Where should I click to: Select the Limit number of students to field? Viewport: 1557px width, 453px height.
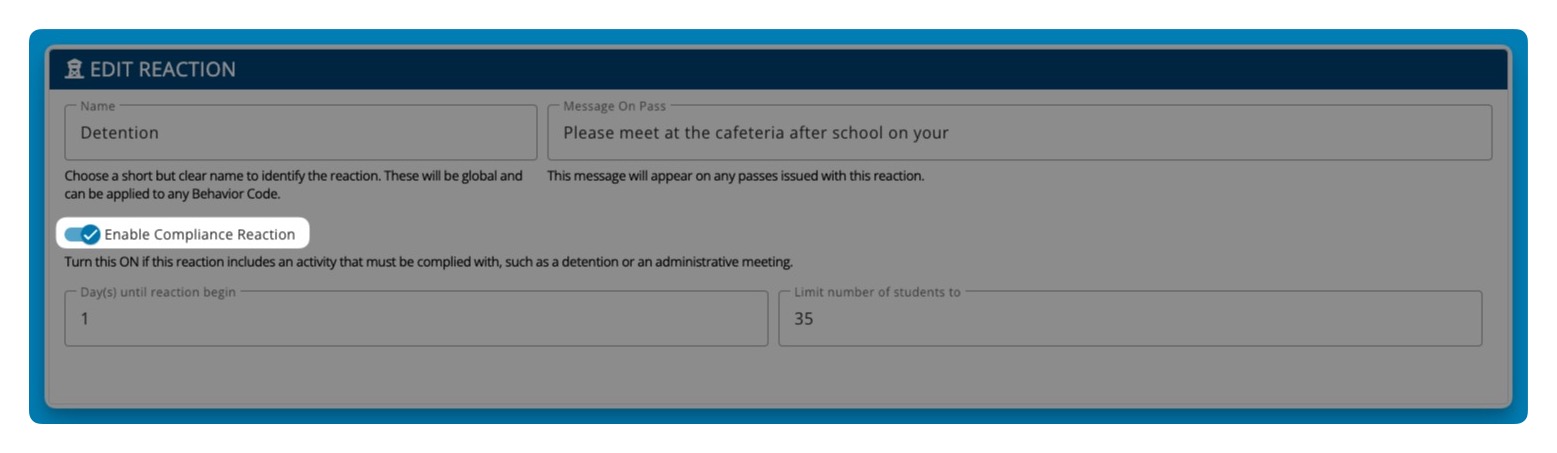tap(1130, 318)
